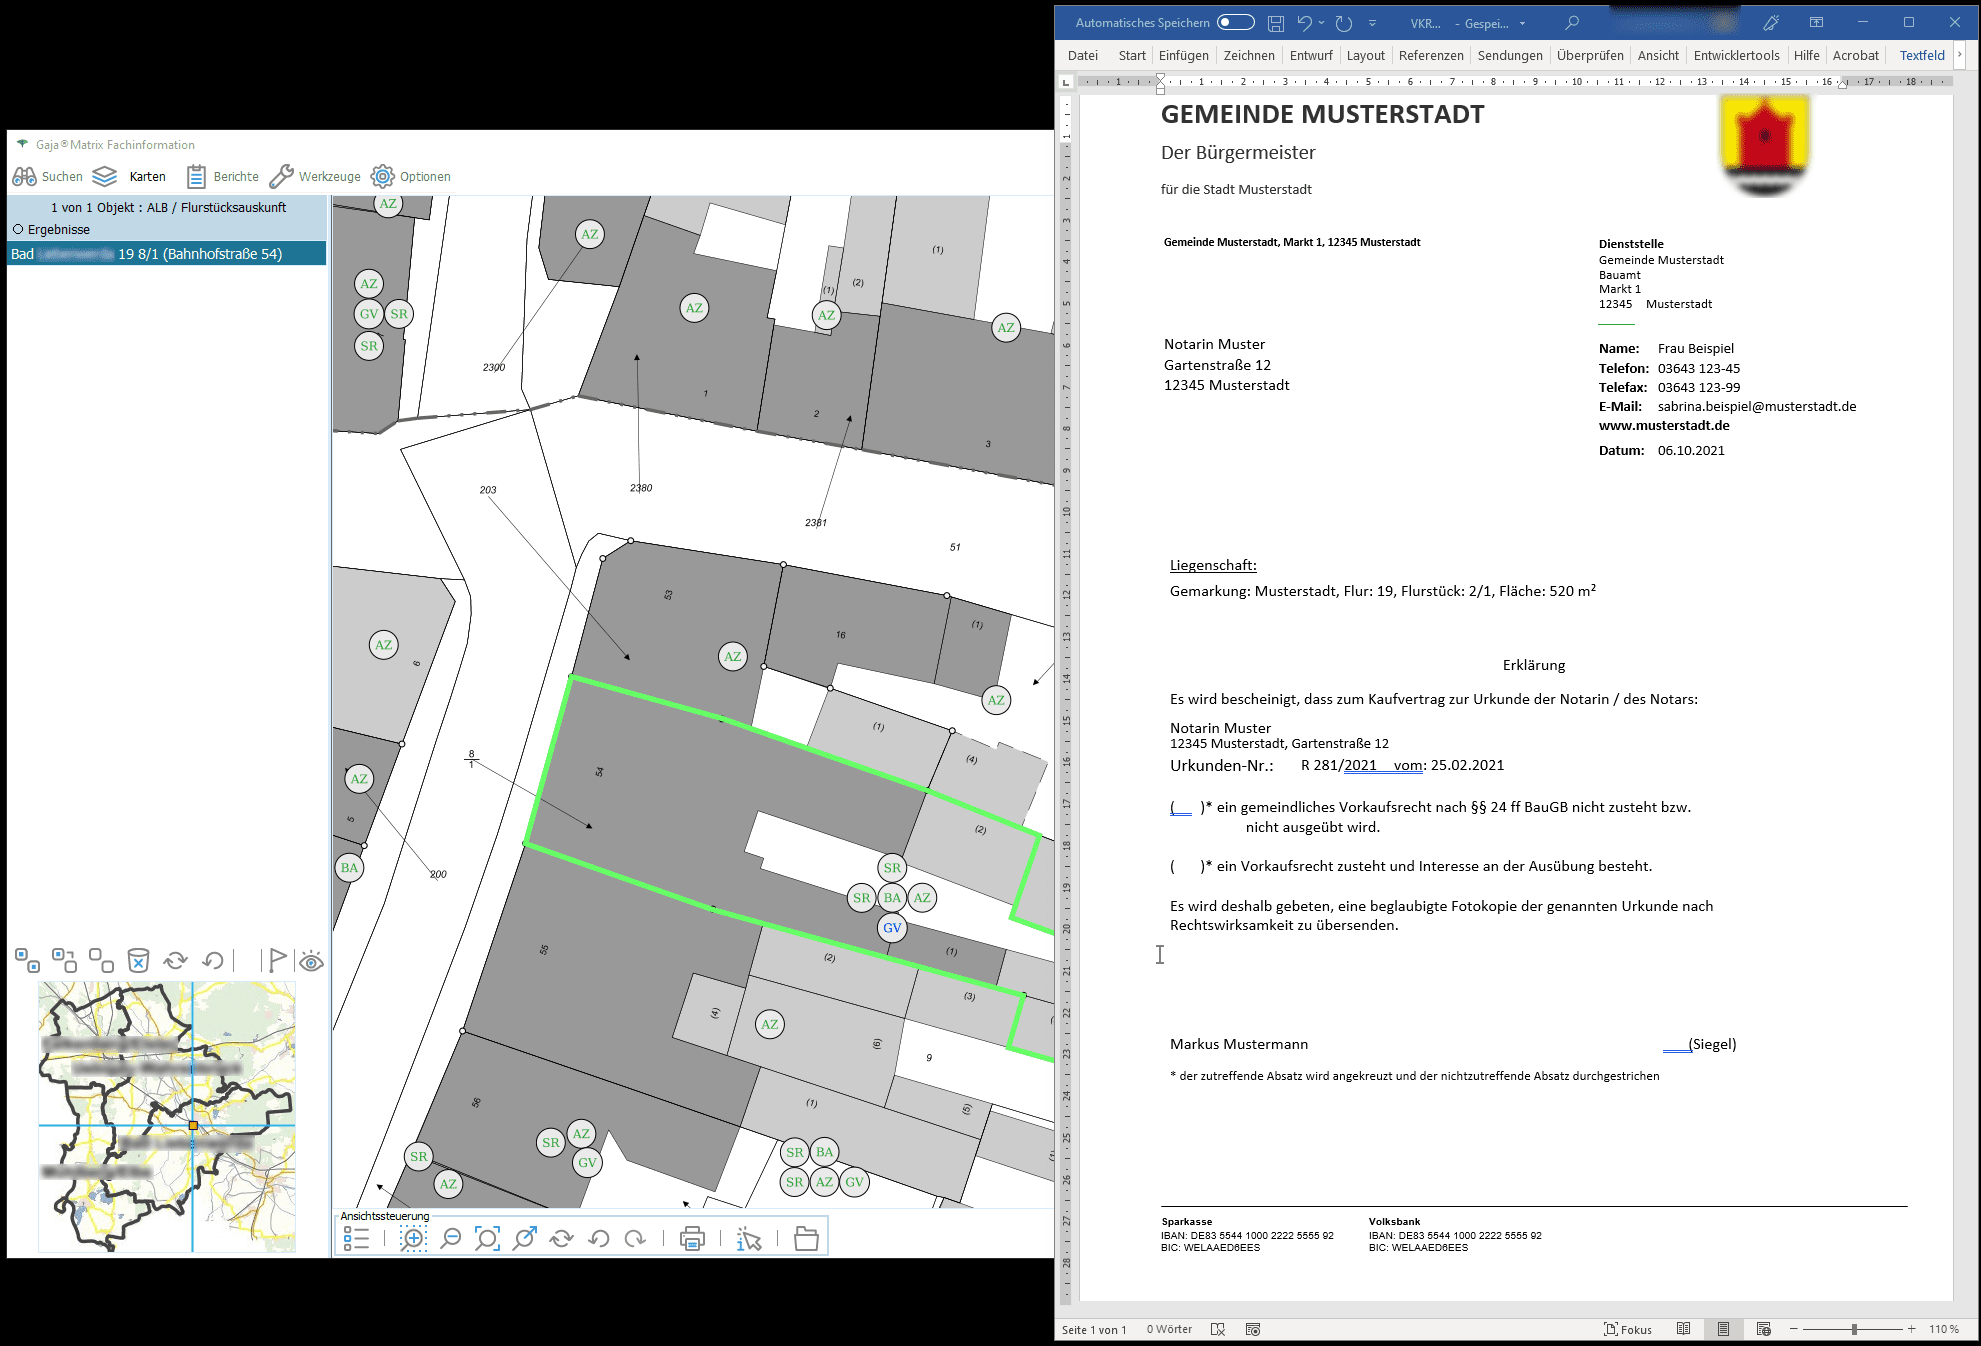Screen dimensions: 1981x1346
Task: Click the zoom-in magnifier in Ansichtssteuerung
Action: [x=413, y=1239]
